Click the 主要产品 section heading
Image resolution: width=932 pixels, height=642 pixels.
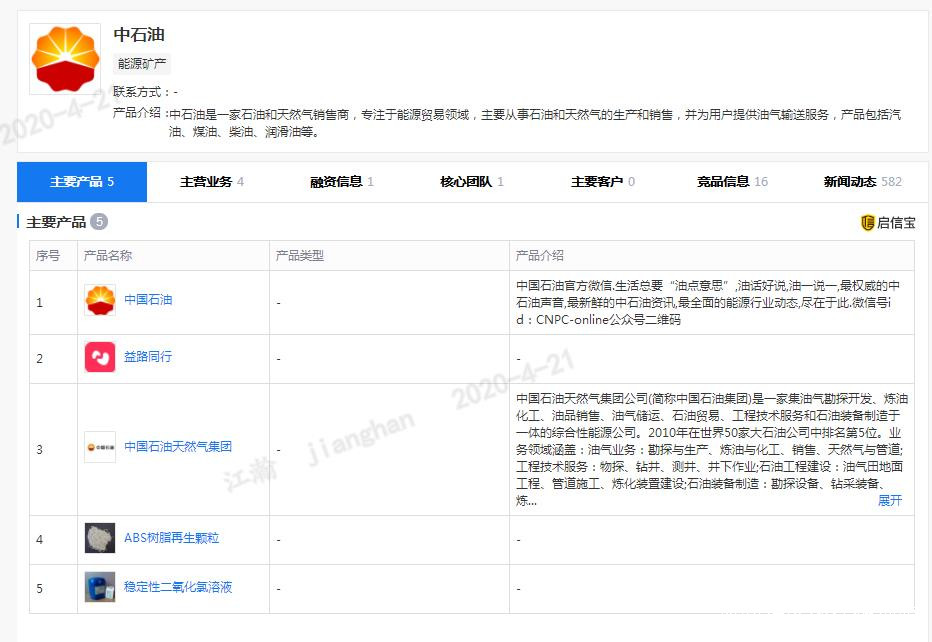tap(56, 222)
